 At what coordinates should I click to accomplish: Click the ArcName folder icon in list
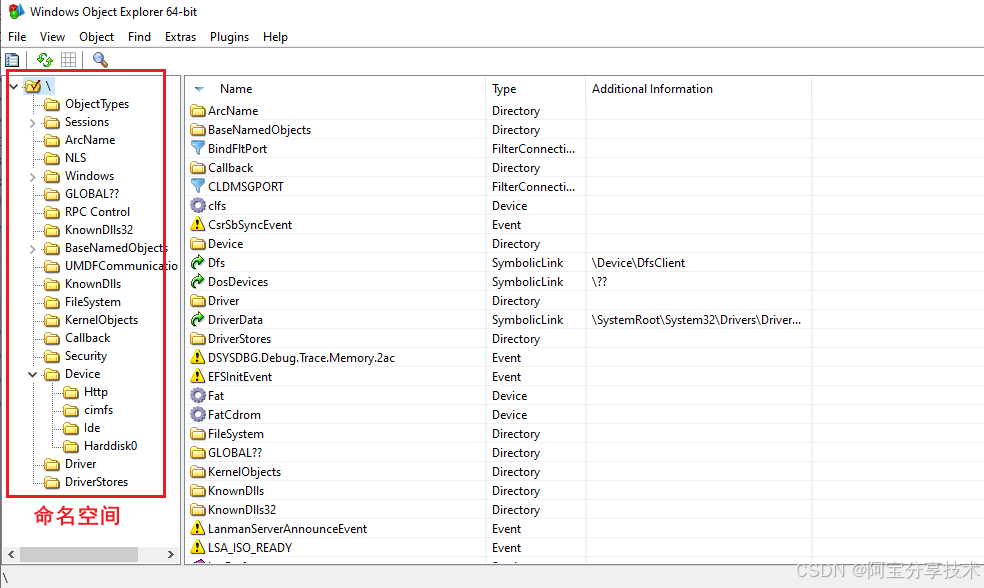coord(198,111)
